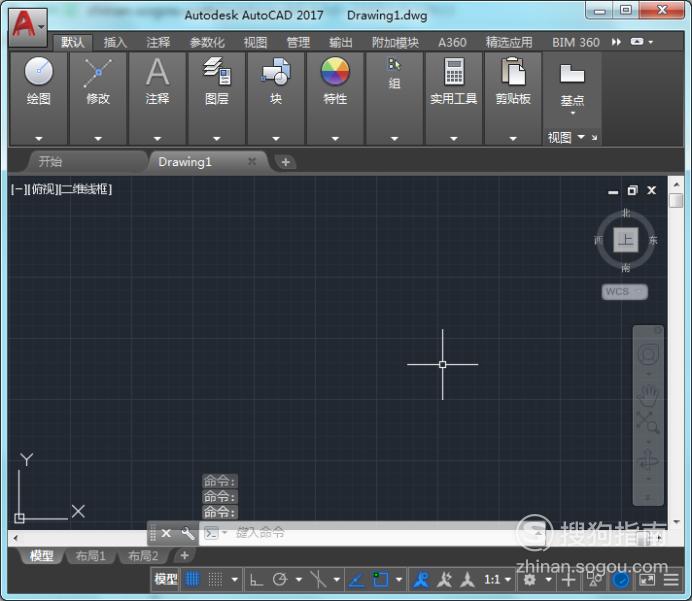Open the 实用工具 (Utilities) calculator panel
The width and height of the screenshot is (692, 601).
[x=454, y=71]
